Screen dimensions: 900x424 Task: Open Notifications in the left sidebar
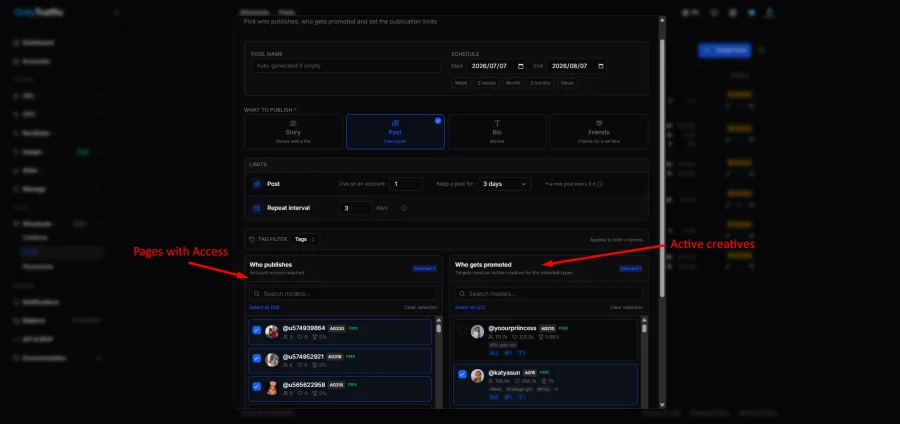click(x=40, y=302)
